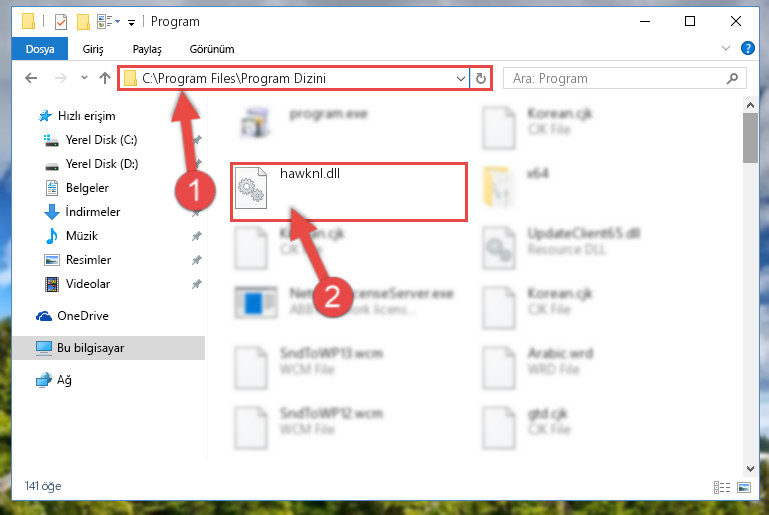Expand the address bar history dropdown
769x515 pixels.
tap(461, 78)
